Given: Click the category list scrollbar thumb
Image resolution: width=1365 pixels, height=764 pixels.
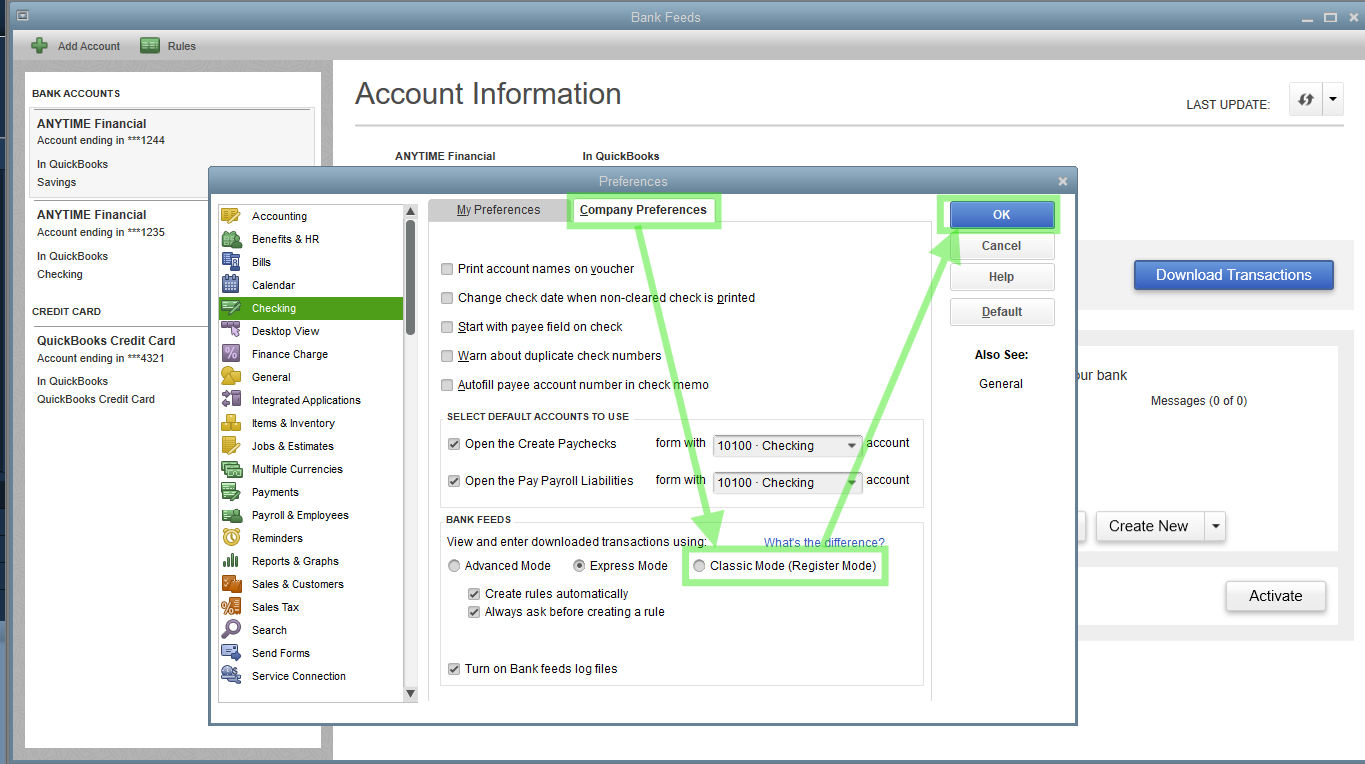Looking at the screenshot, I should 410,277.
